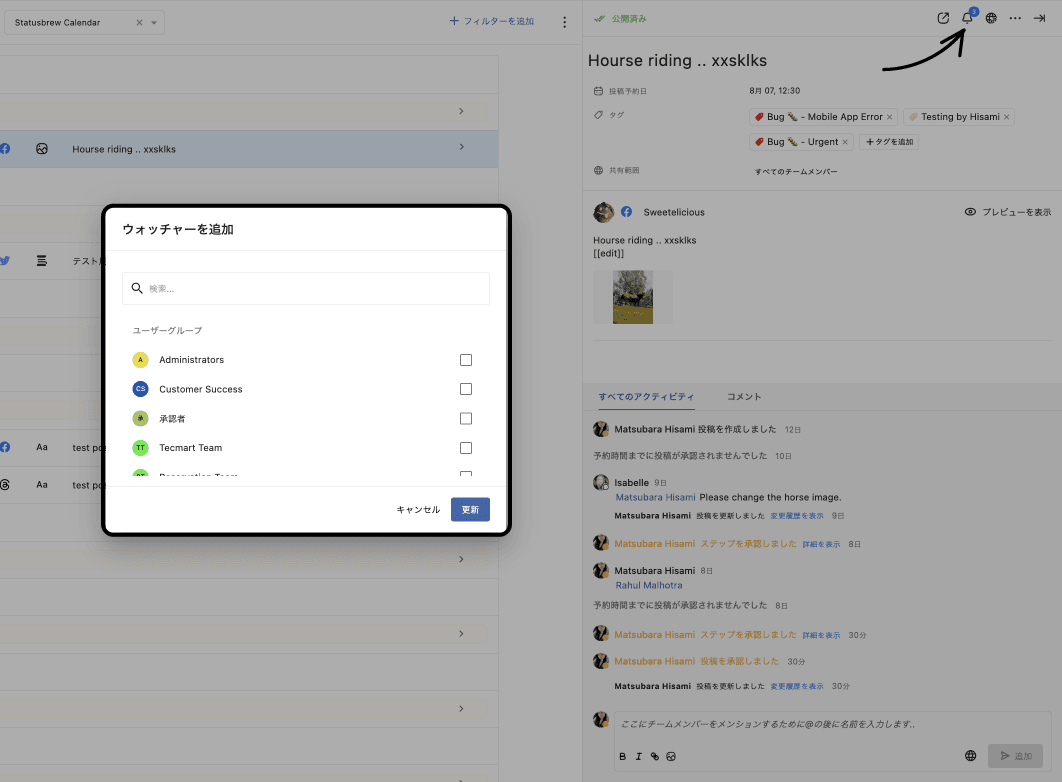Apply bold formatting in comment box
Viewport: 1062px width, 782px height.
point(622,757)
